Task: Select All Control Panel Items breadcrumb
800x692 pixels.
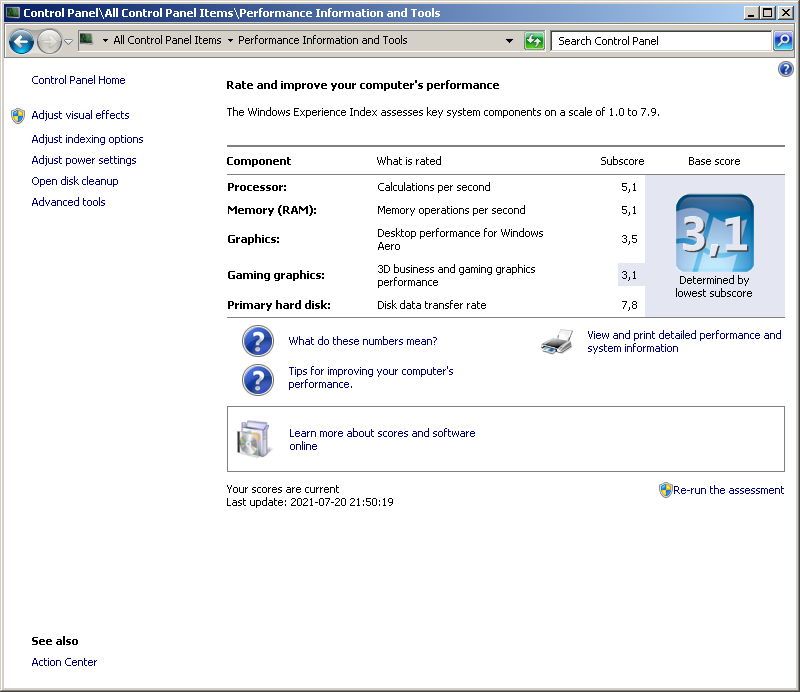Action: coord(167,40)
